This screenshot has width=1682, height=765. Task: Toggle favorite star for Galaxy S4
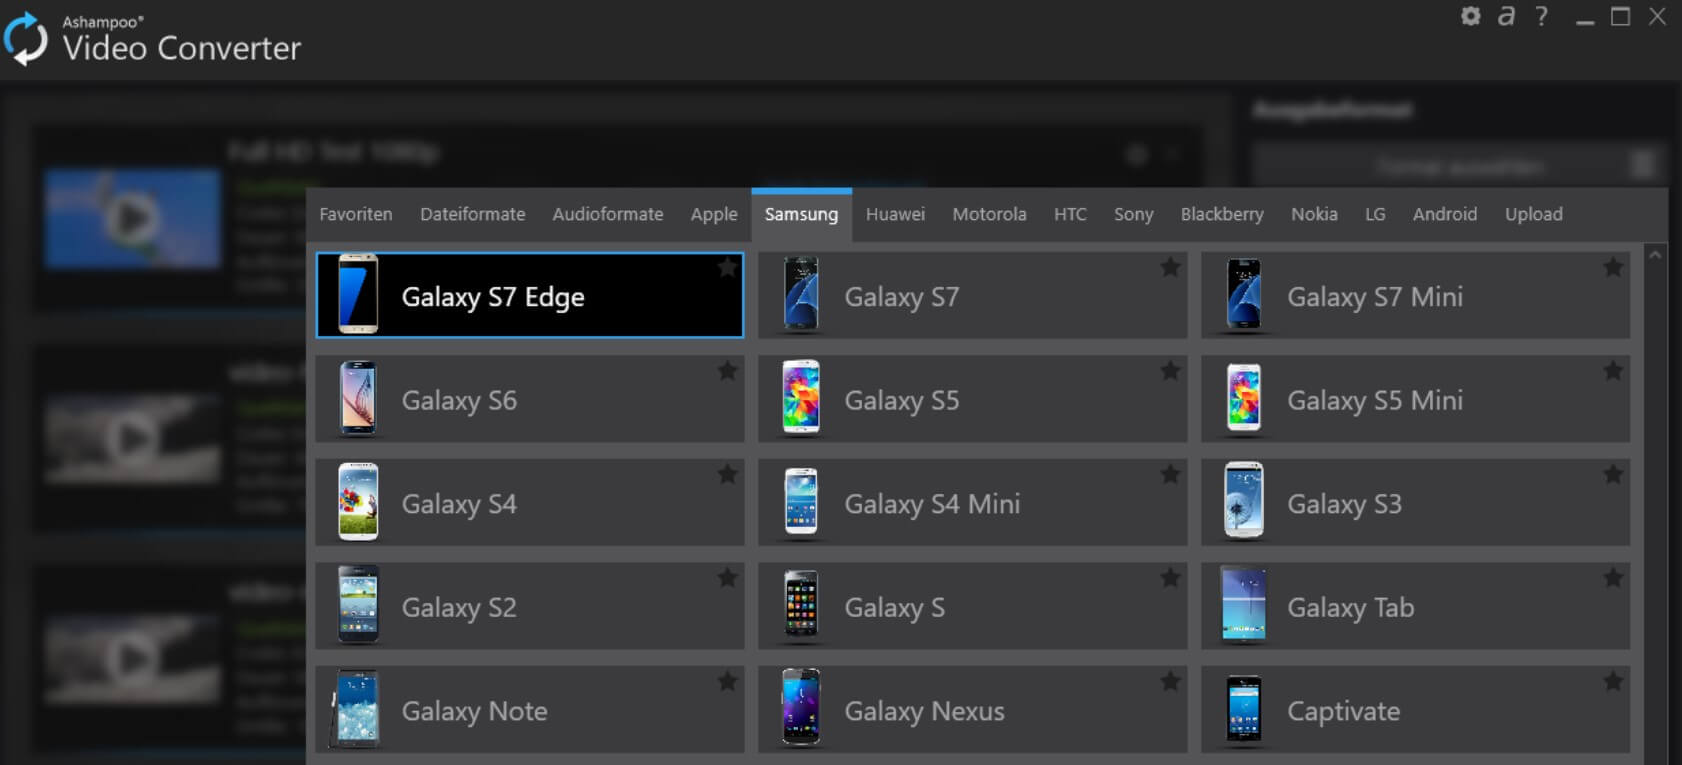727,474
